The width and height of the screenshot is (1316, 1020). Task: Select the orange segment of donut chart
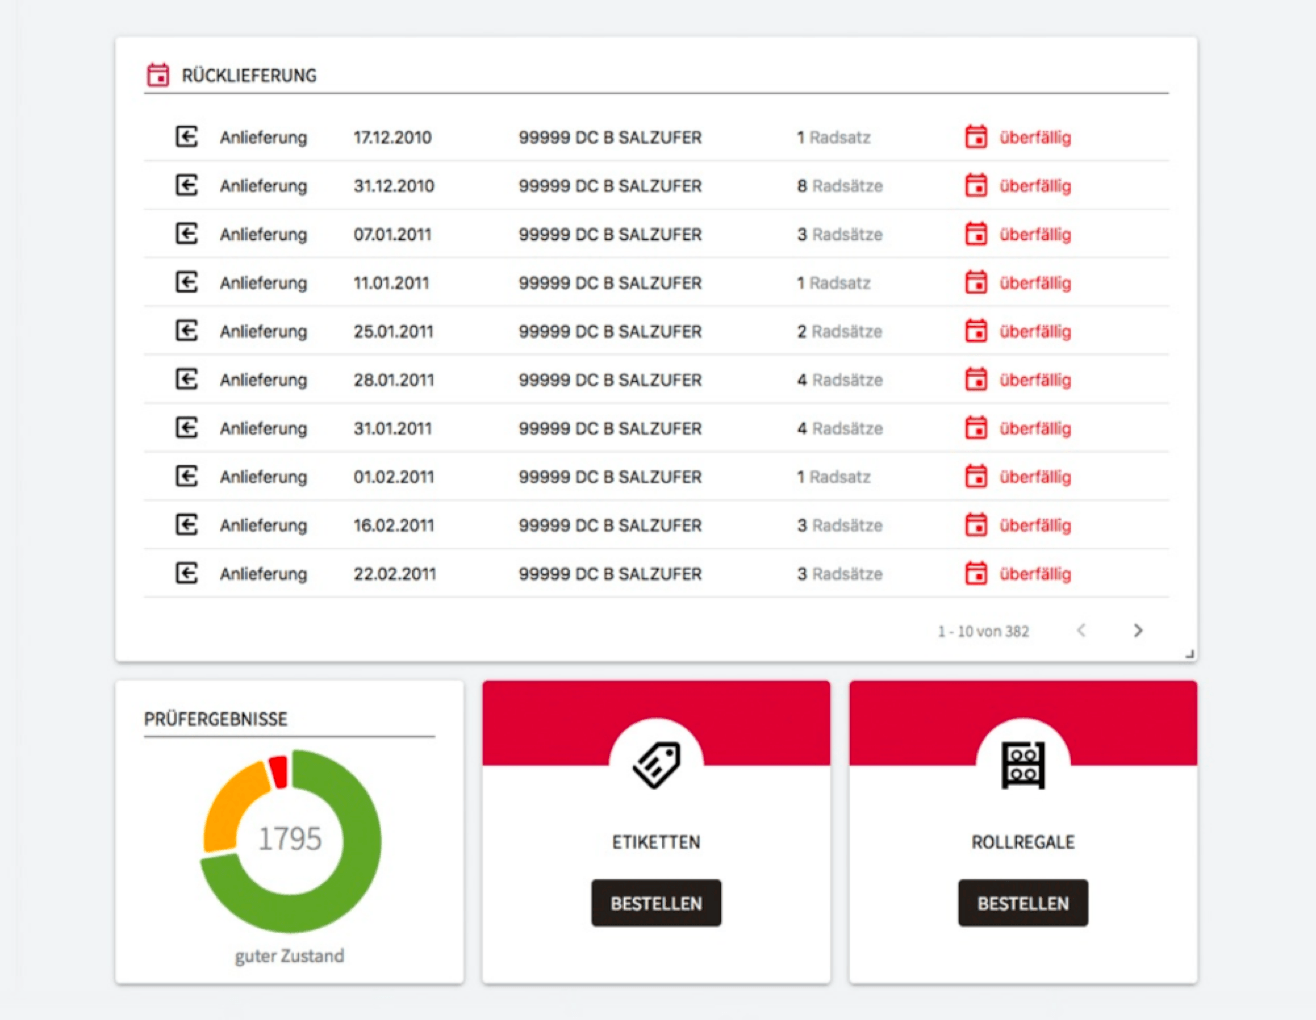pyautogui.click(x=228, y=805)
